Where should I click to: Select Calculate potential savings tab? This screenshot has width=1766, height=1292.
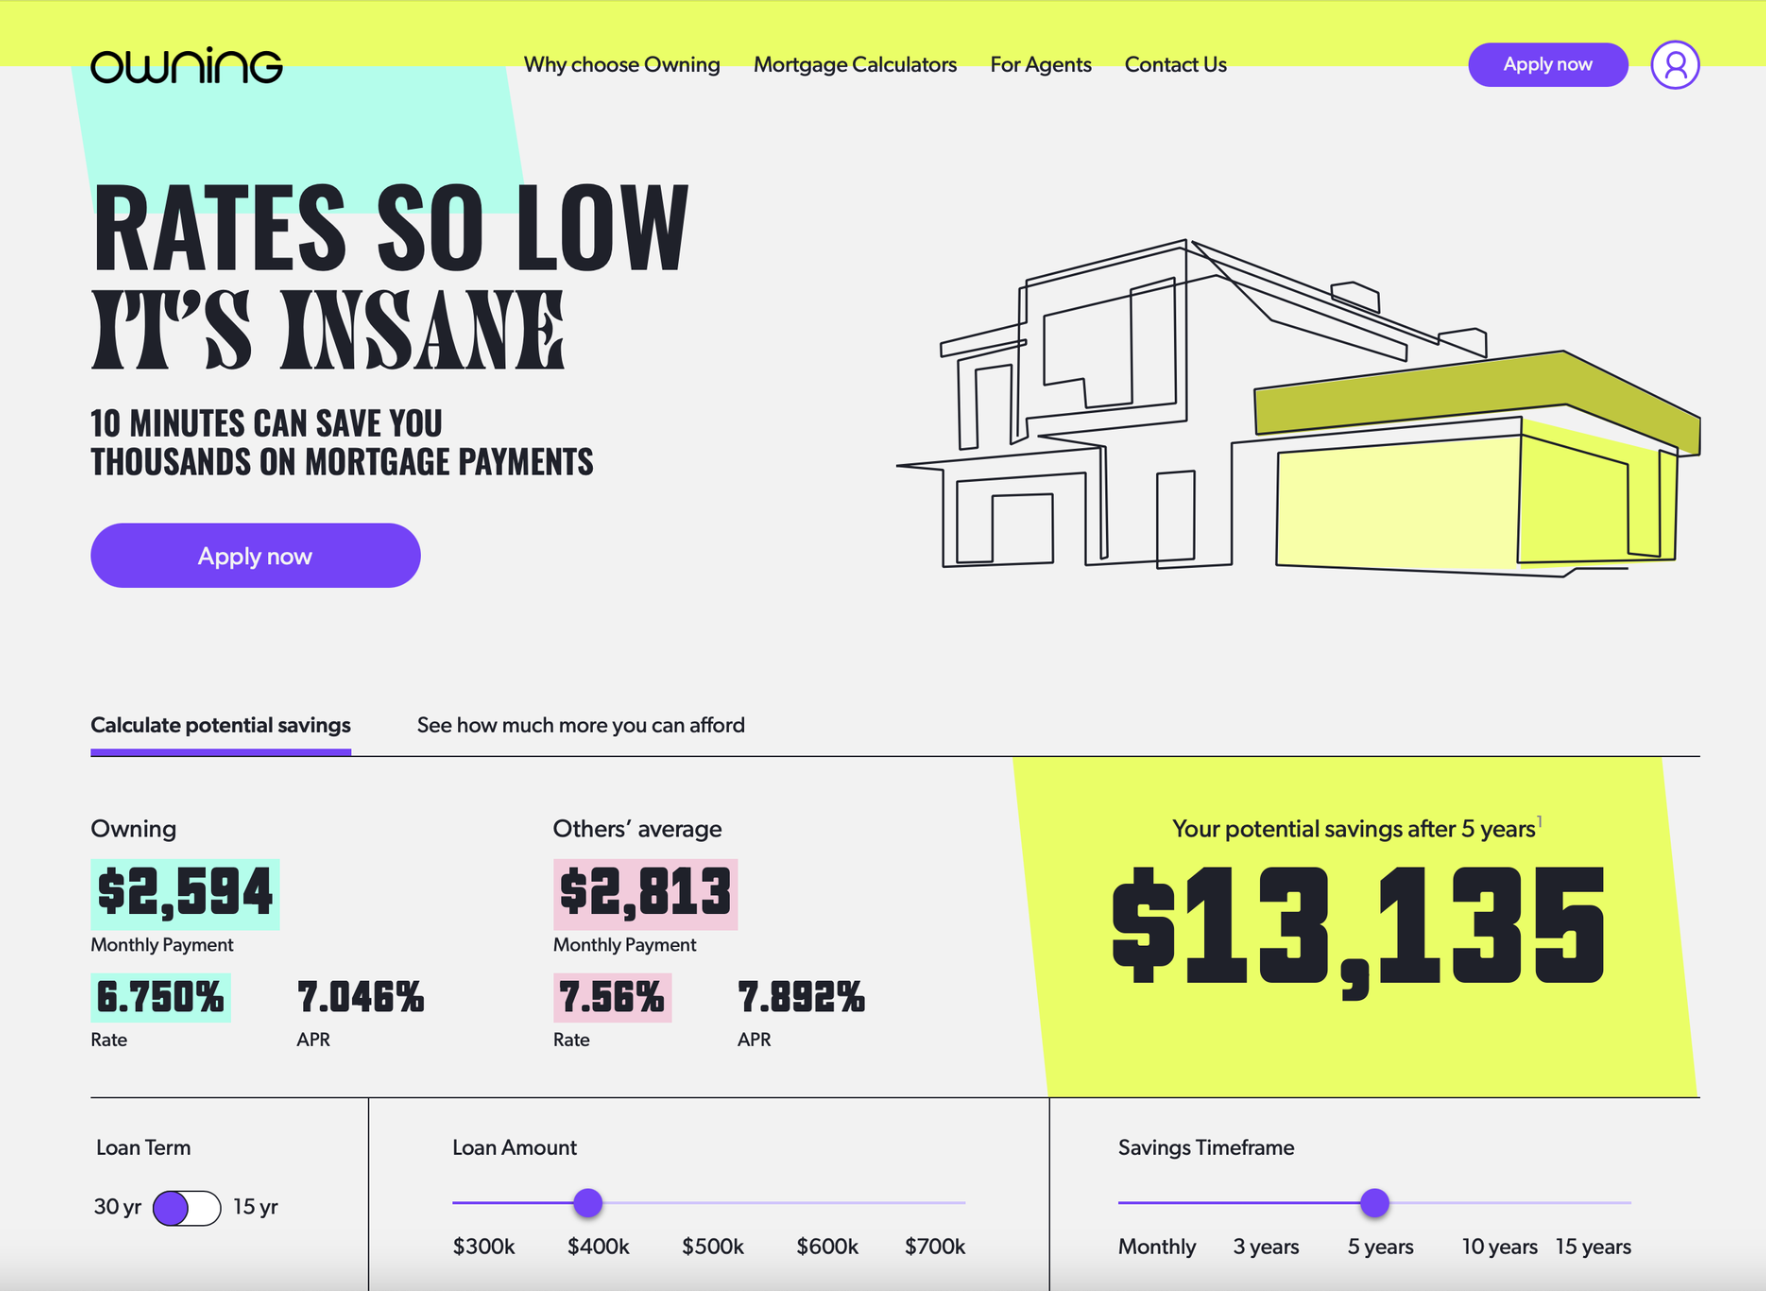[x=221, y=725]
